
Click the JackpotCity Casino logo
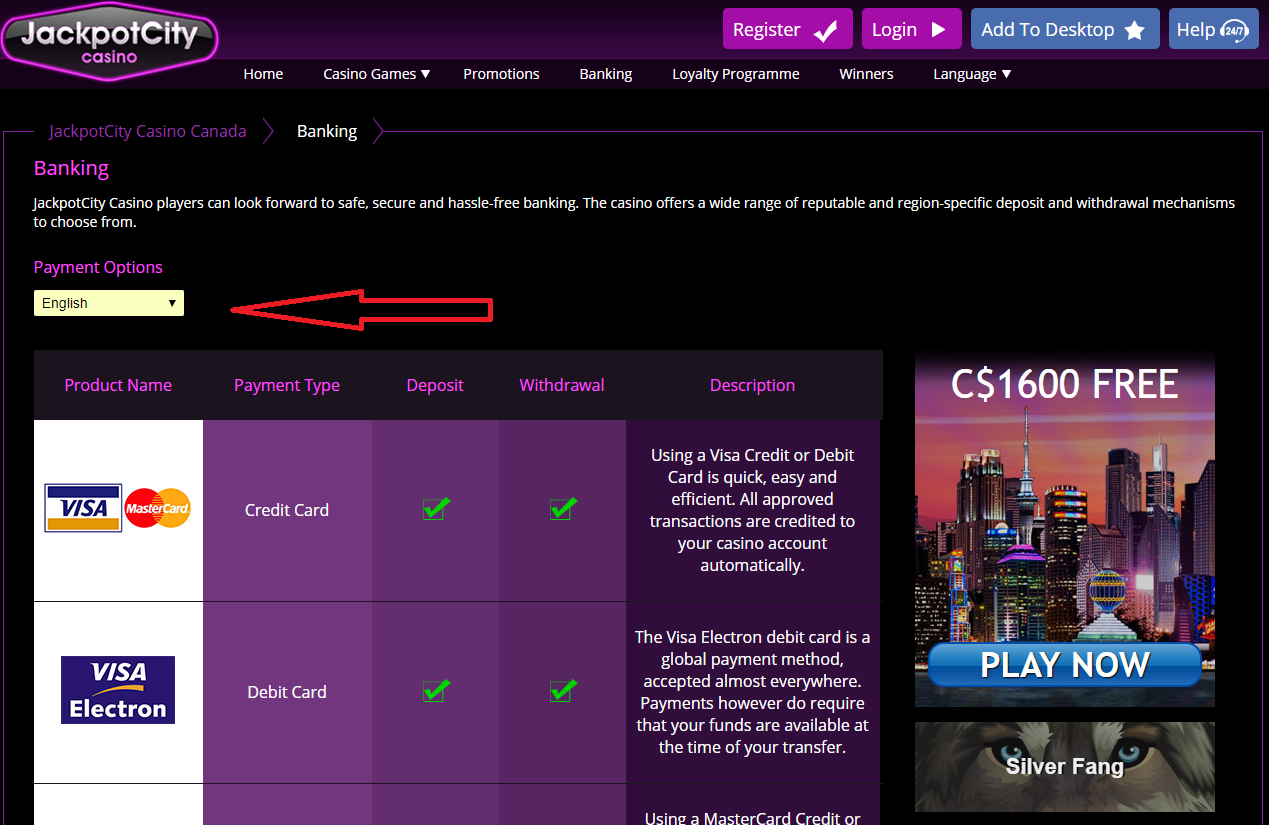pyautogui.click(x=109, y=41)
